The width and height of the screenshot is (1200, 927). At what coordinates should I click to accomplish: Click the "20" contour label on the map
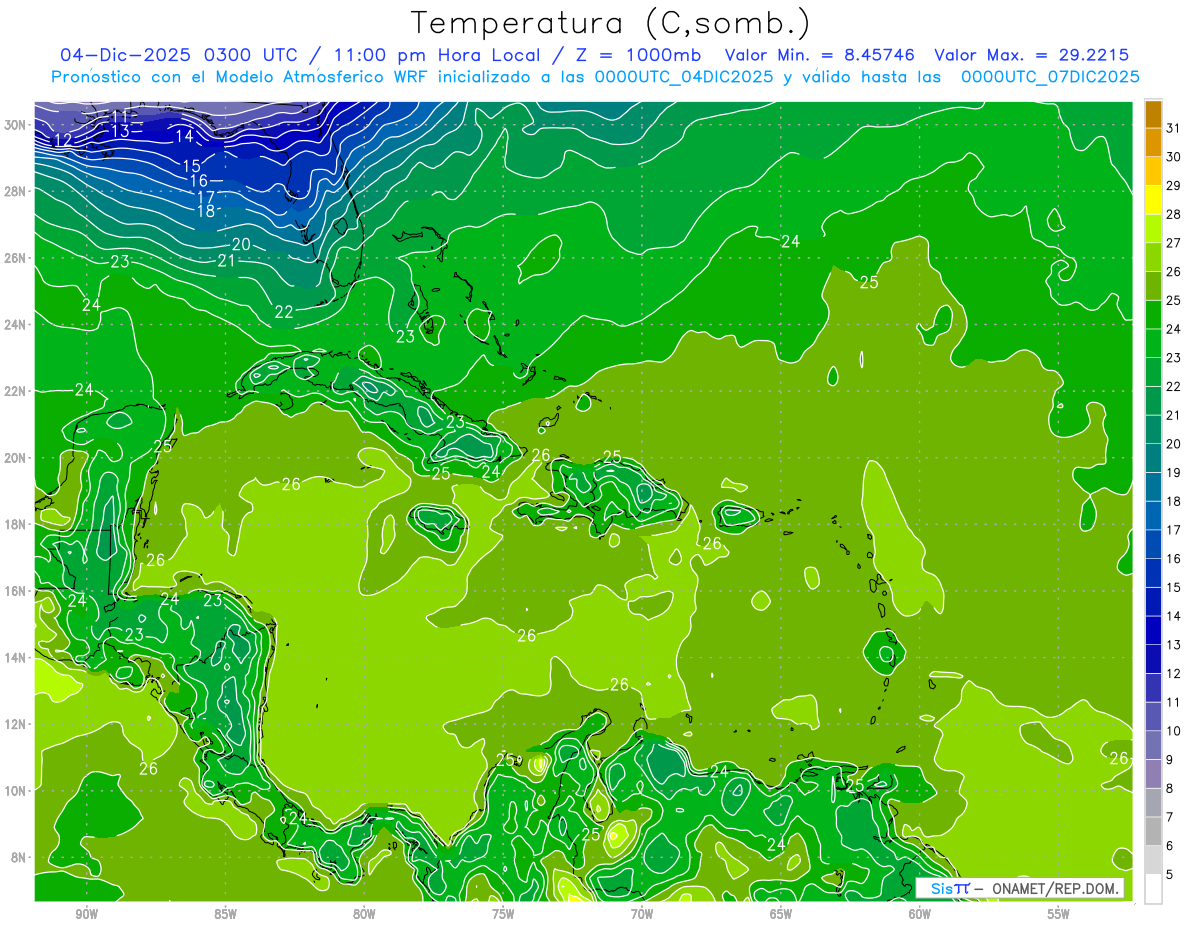pyautogui.click(x=241, y=244)
